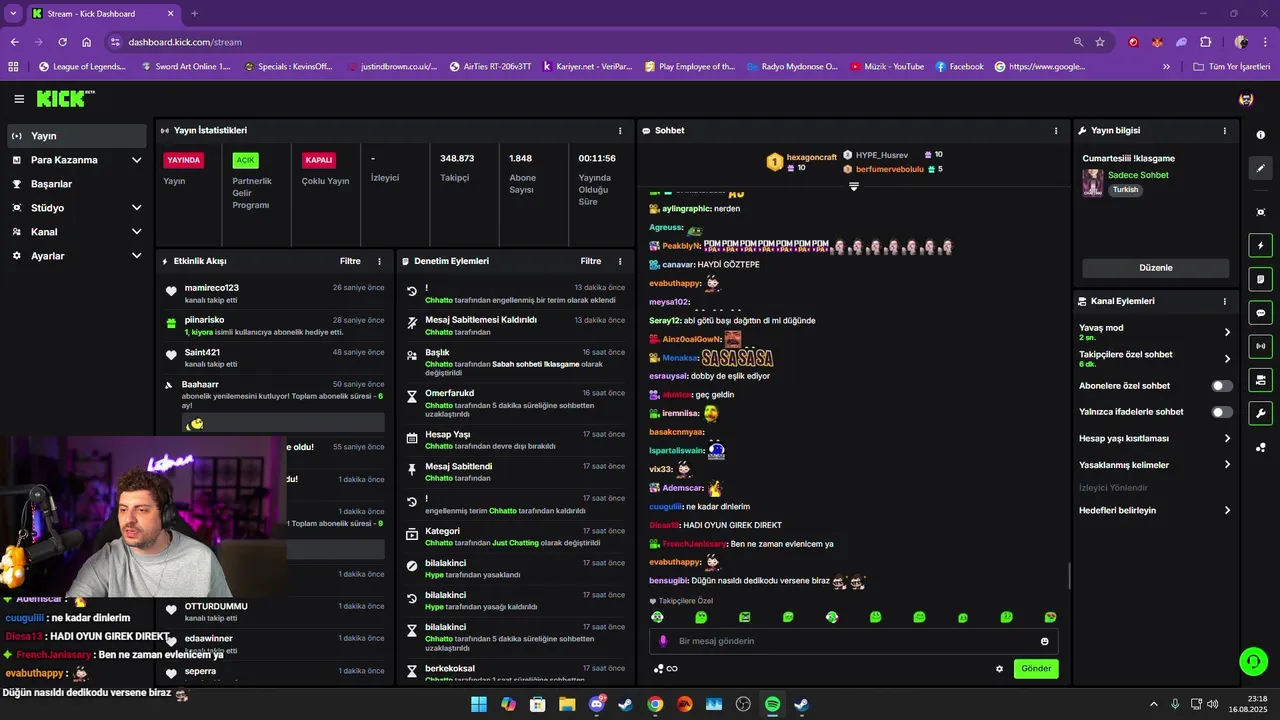Toggle the wrench widget in the right rail
The image size is (1280, 720).
[x=1260, y=413]
